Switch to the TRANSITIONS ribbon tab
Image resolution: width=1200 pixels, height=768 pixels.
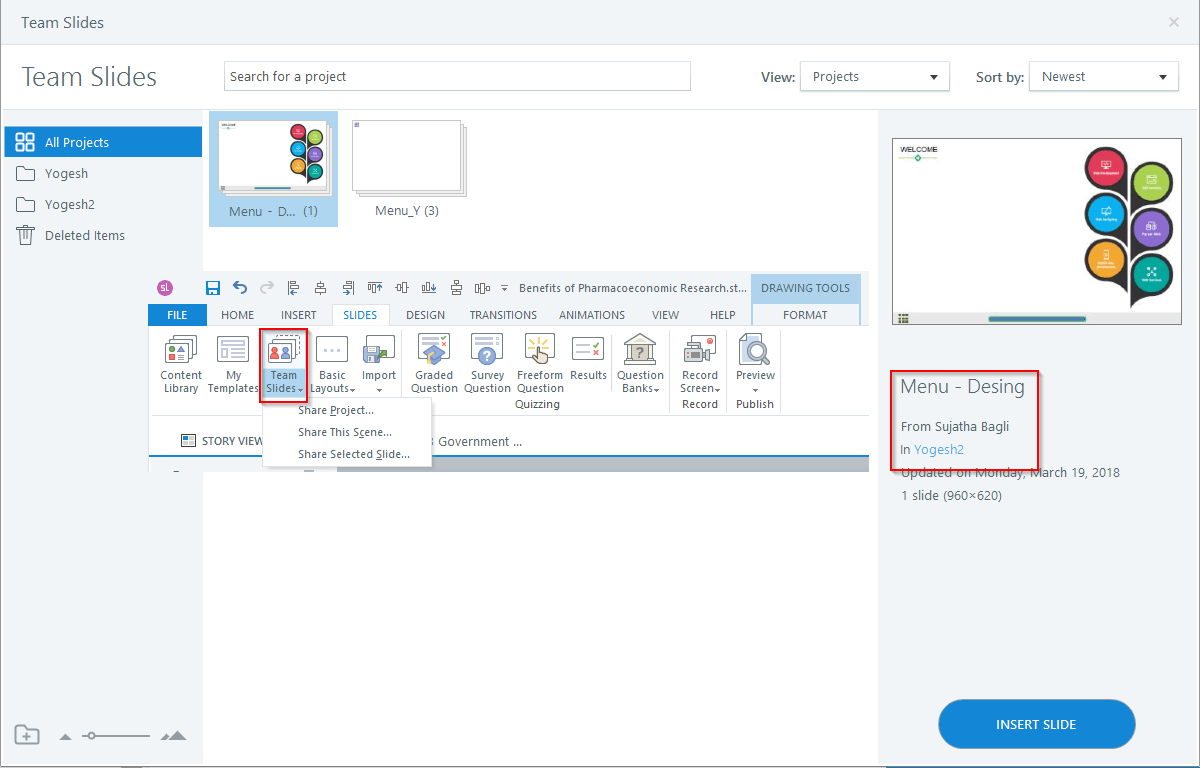tap(503, 314)
